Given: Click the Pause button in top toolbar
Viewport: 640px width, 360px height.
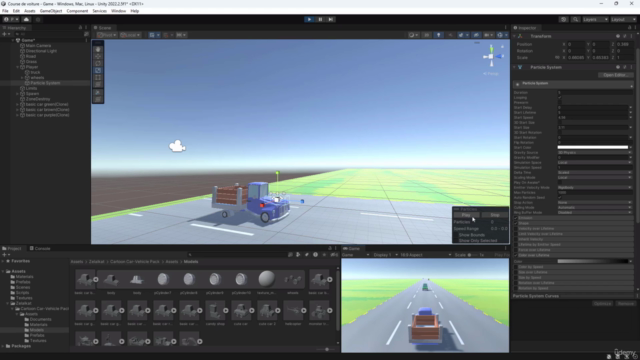Looking at the screenshot, I should [x=320, y=19].
